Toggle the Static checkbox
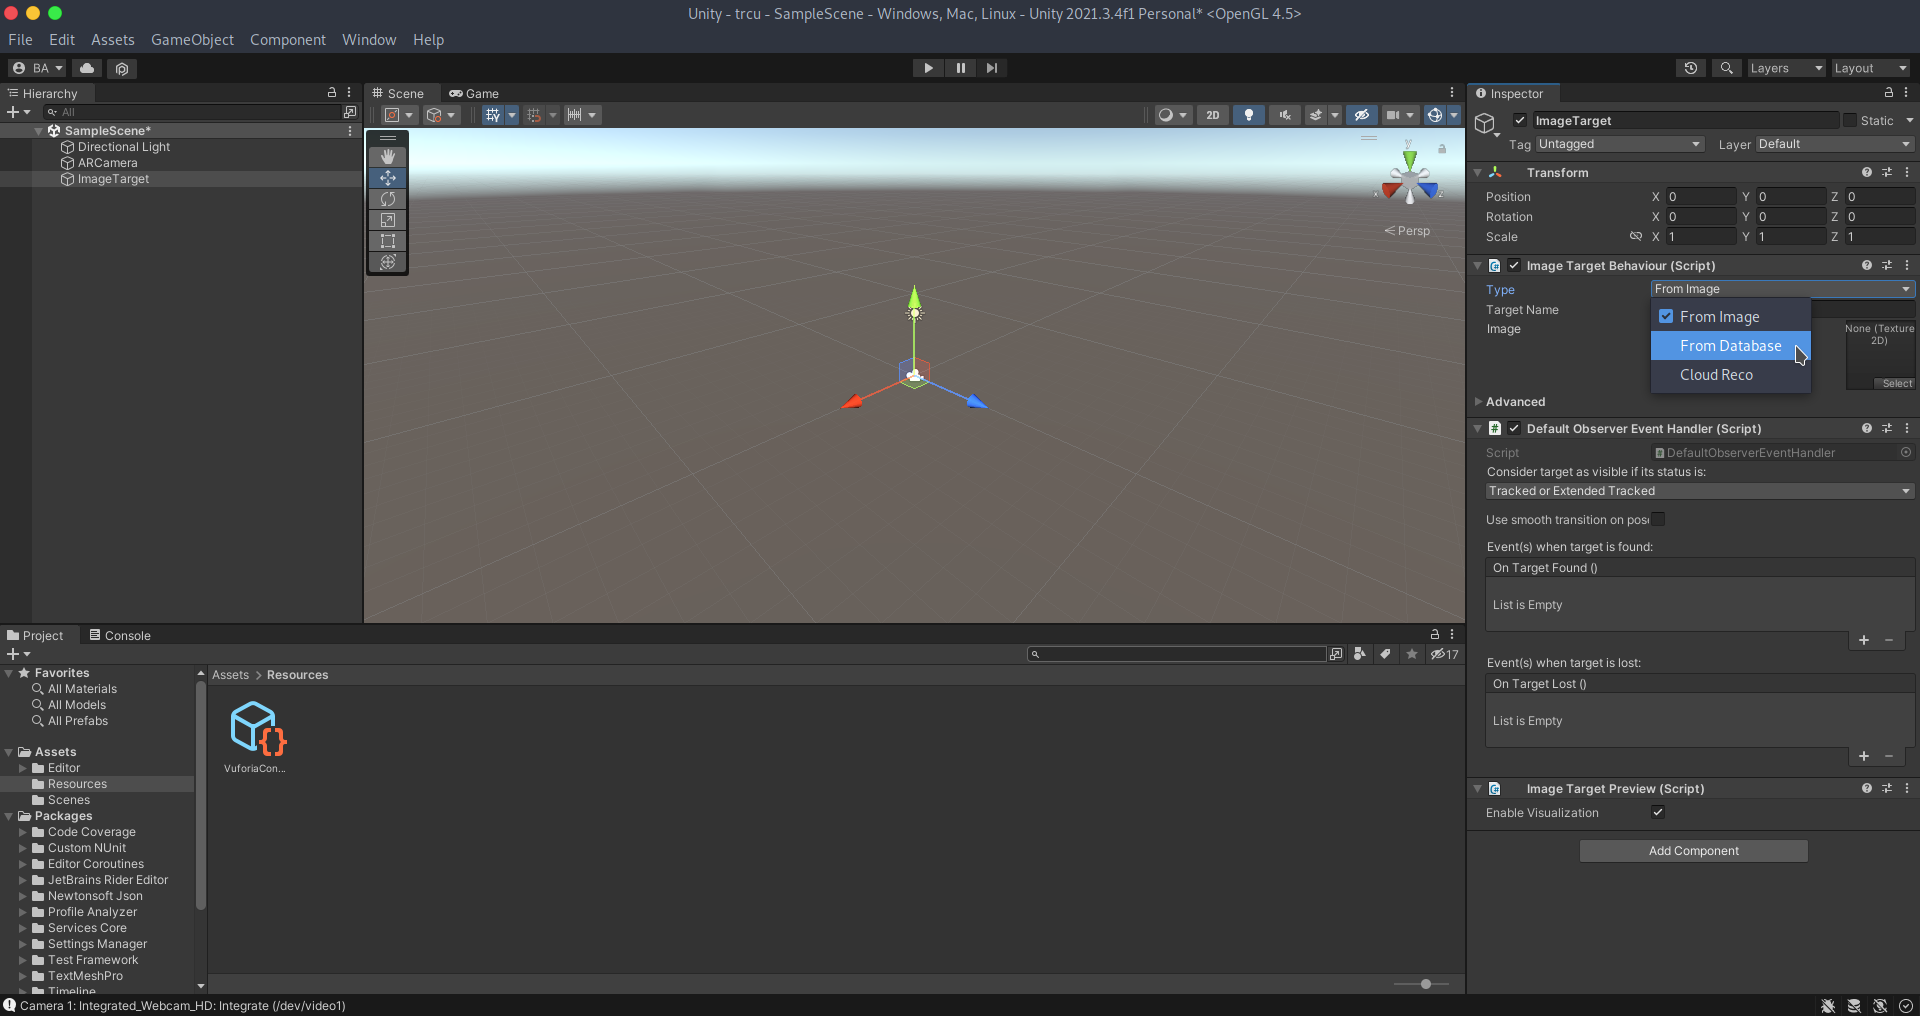The width and height of the screenshot is (1920, 1016). click(x=1850, y=120)
